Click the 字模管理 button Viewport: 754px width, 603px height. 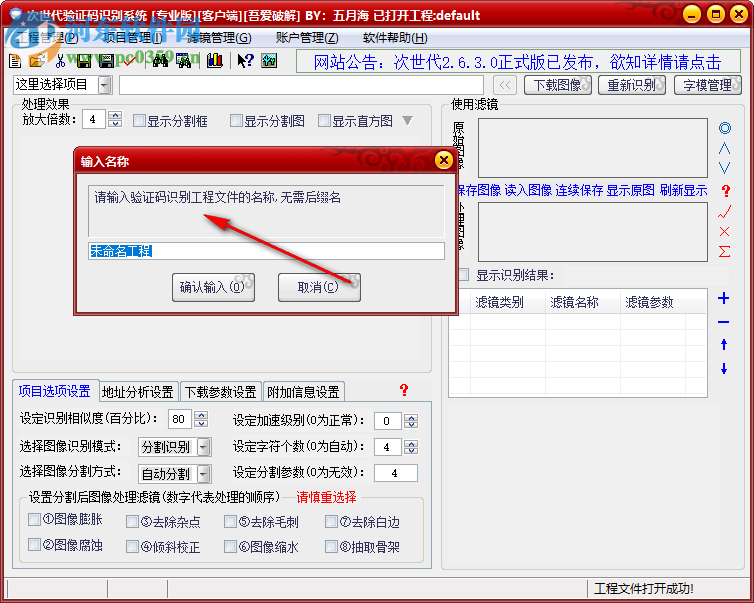[707, 85]
